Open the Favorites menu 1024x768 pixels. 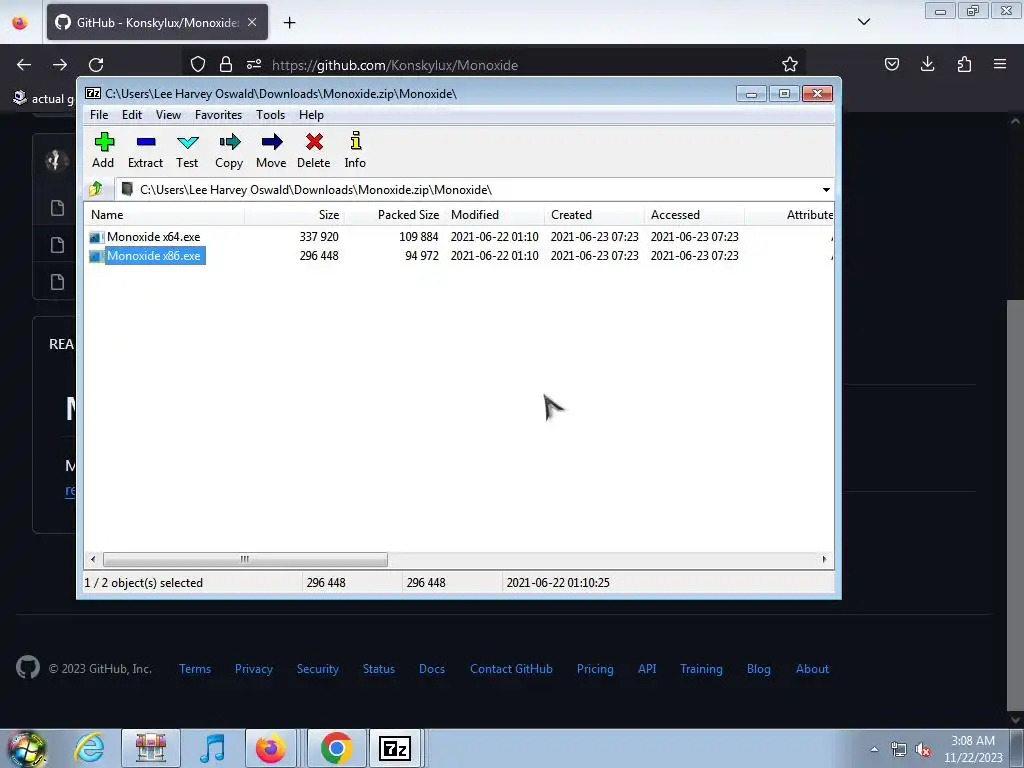[x=219, y=115]
